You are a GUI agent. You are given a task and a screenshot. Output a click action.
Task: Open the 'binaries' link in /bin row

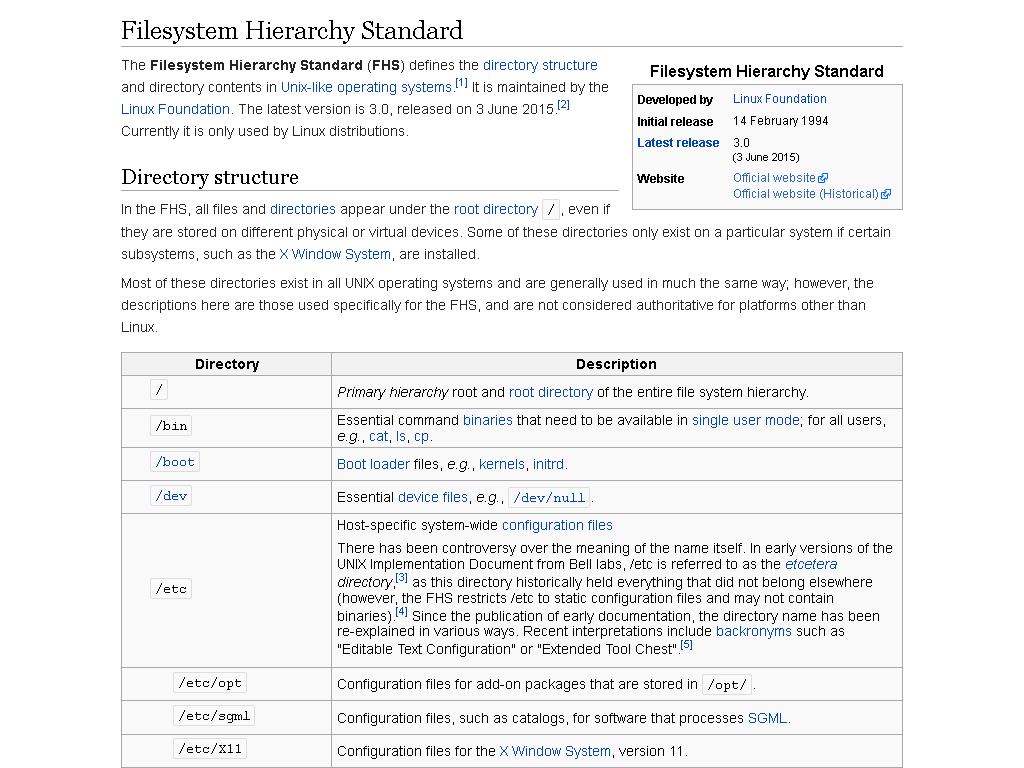click(487, 421)
